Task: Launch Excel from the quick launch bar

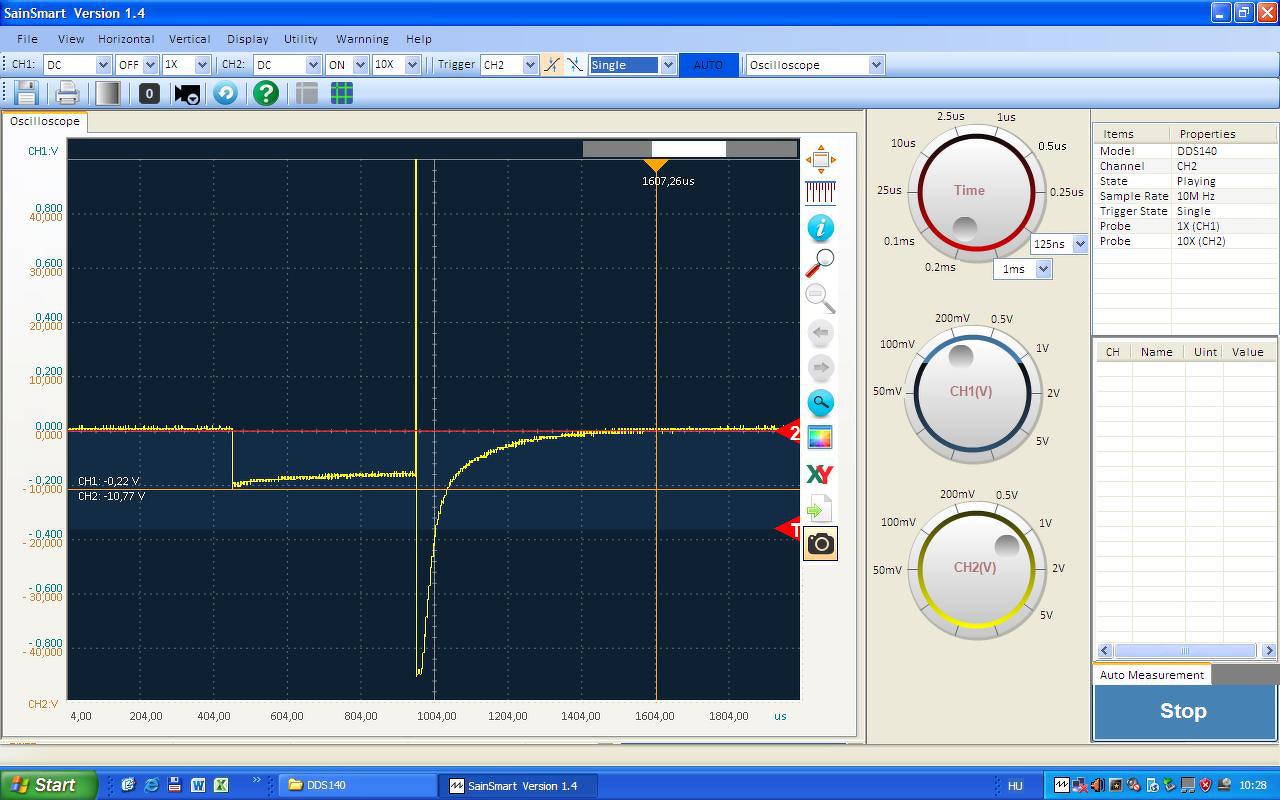Action: [221, 785]
